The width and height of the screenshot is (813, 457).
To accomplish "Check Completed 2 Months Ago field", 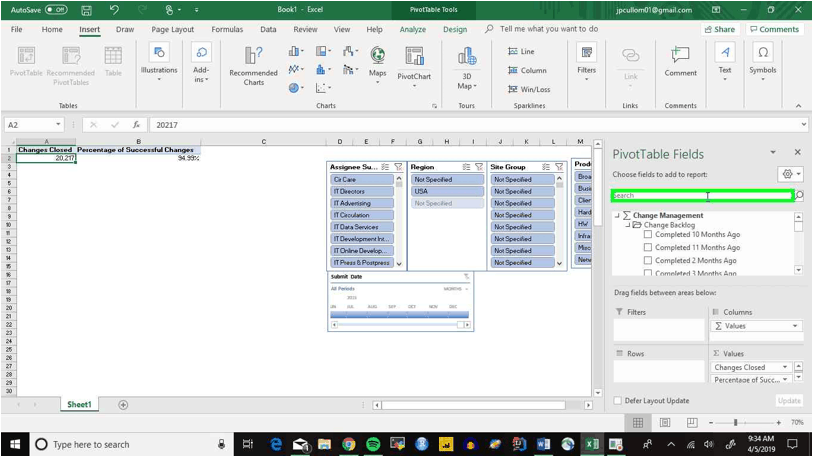I will click(648, 260).
